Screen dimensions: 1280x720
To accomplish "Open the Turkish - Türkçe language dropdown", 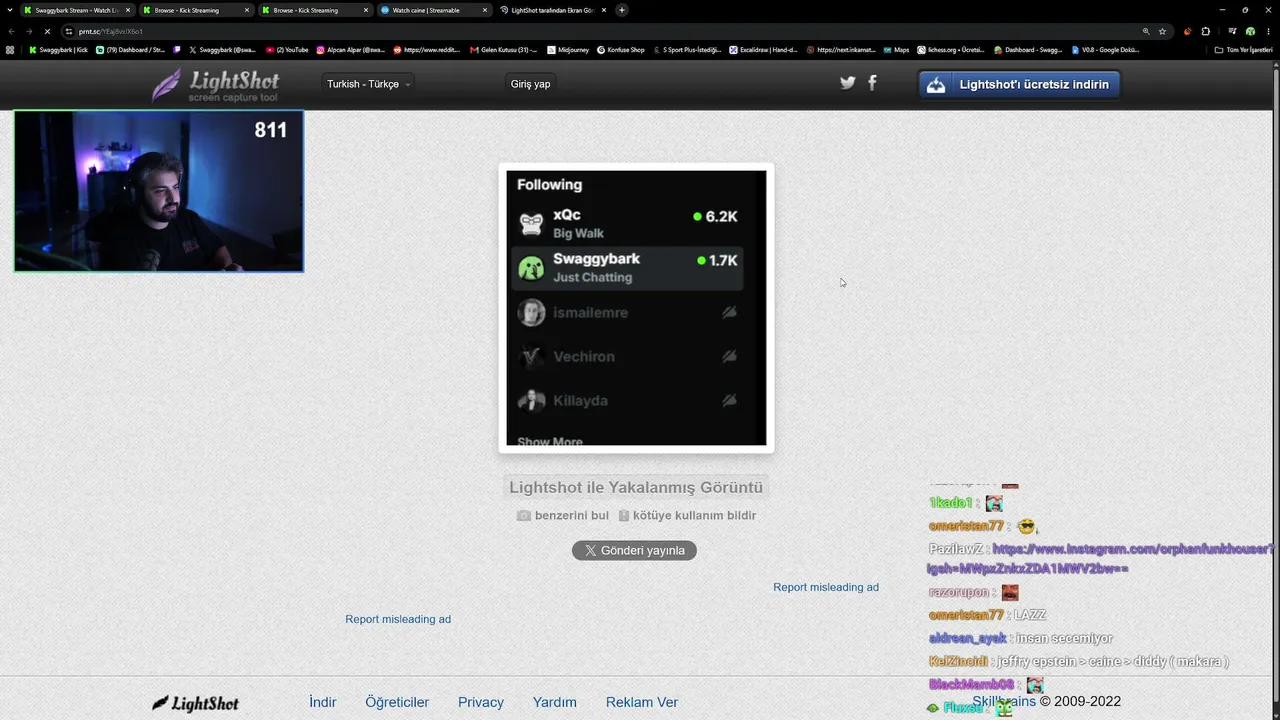I will 368,84.
